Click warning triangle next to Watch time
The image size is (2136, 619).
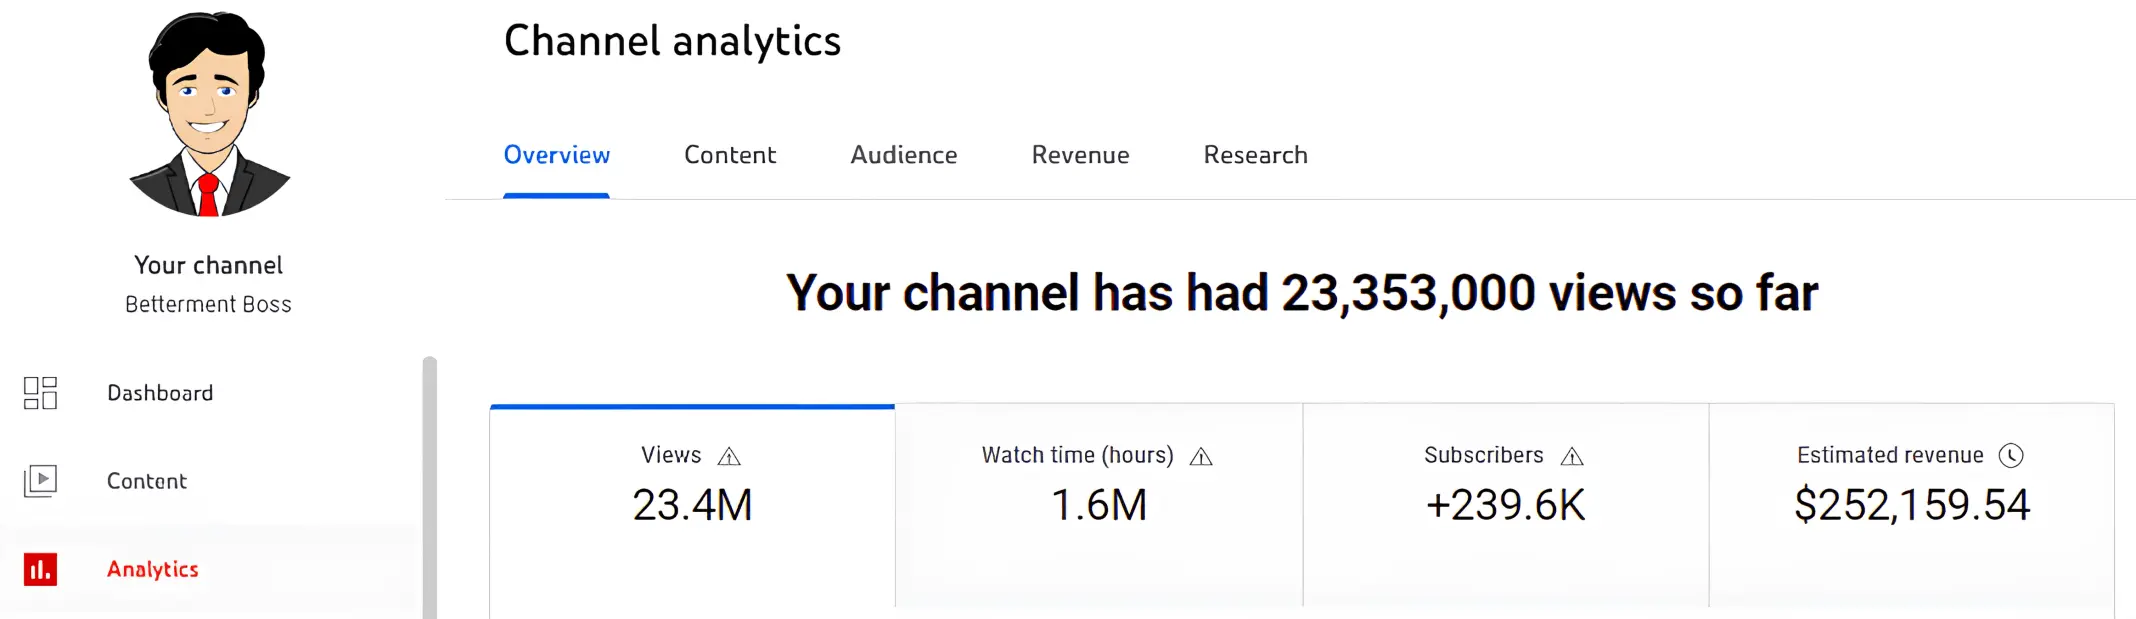1201,457
